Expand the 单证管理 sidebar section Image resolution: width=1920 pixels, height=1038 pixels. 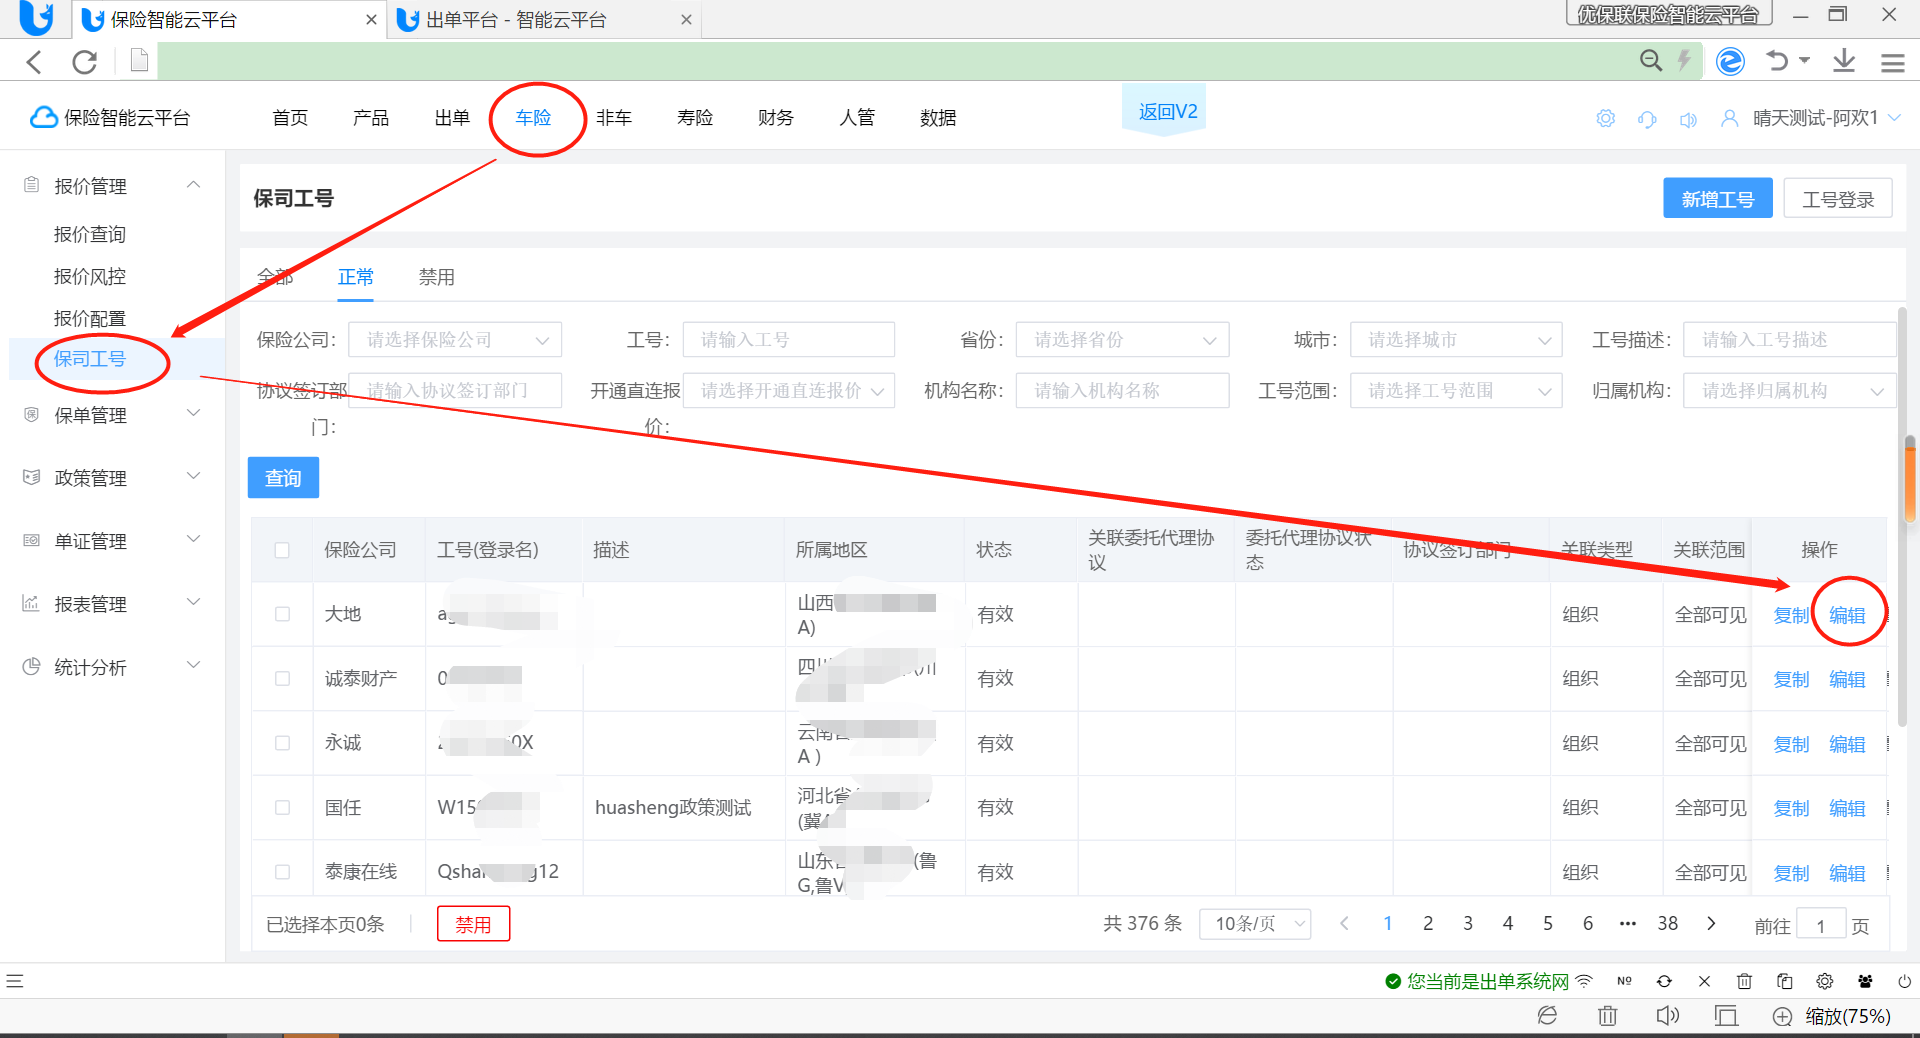coord(112,541)
